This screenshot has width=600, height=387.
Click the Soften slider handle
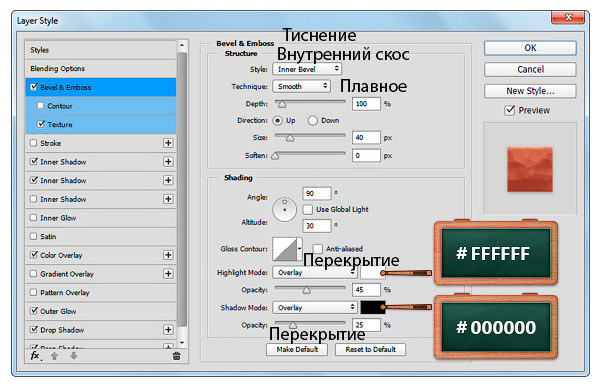[x=275, y=156]
